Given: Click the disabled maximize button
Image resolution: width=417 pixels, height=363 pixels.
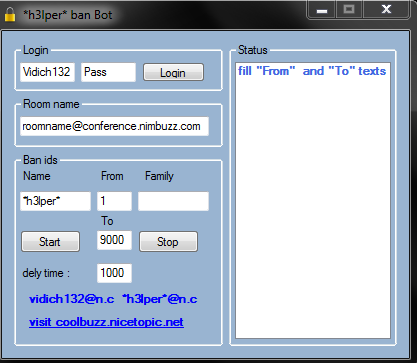Looking at the screenshot, I should [x=349, y=10].
